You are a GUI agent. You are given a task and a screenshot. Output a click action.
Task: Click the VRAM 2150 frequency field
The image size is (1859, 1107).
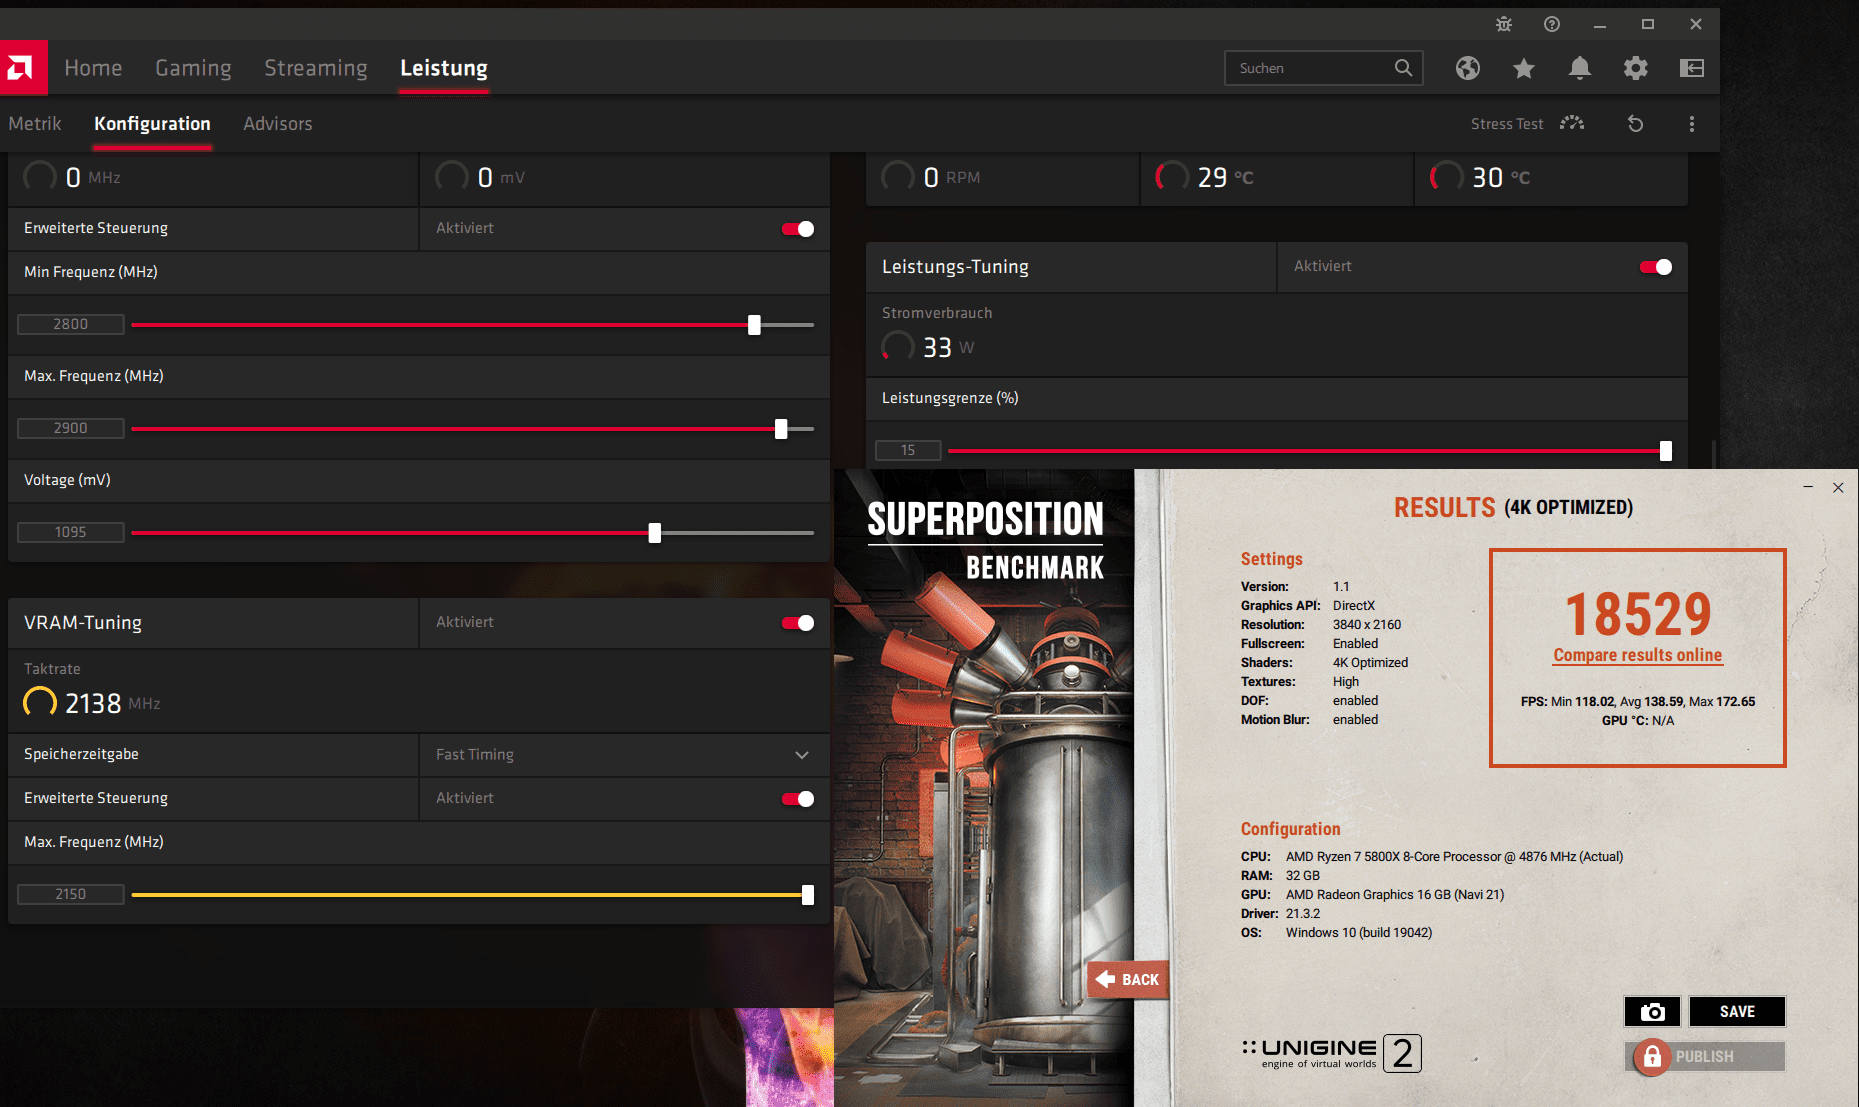71,894
